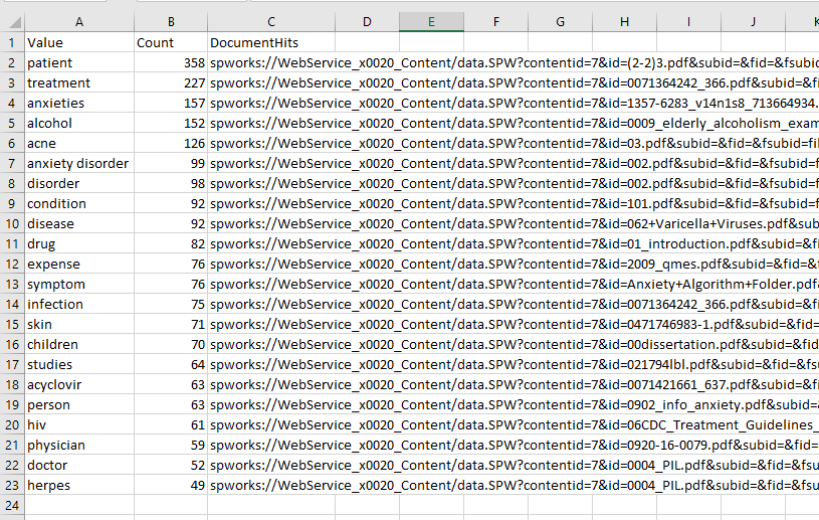The height and width of the screenshot is (520, 819).
Task: Select the 'herpes' cell
Action: pos(79,486)
